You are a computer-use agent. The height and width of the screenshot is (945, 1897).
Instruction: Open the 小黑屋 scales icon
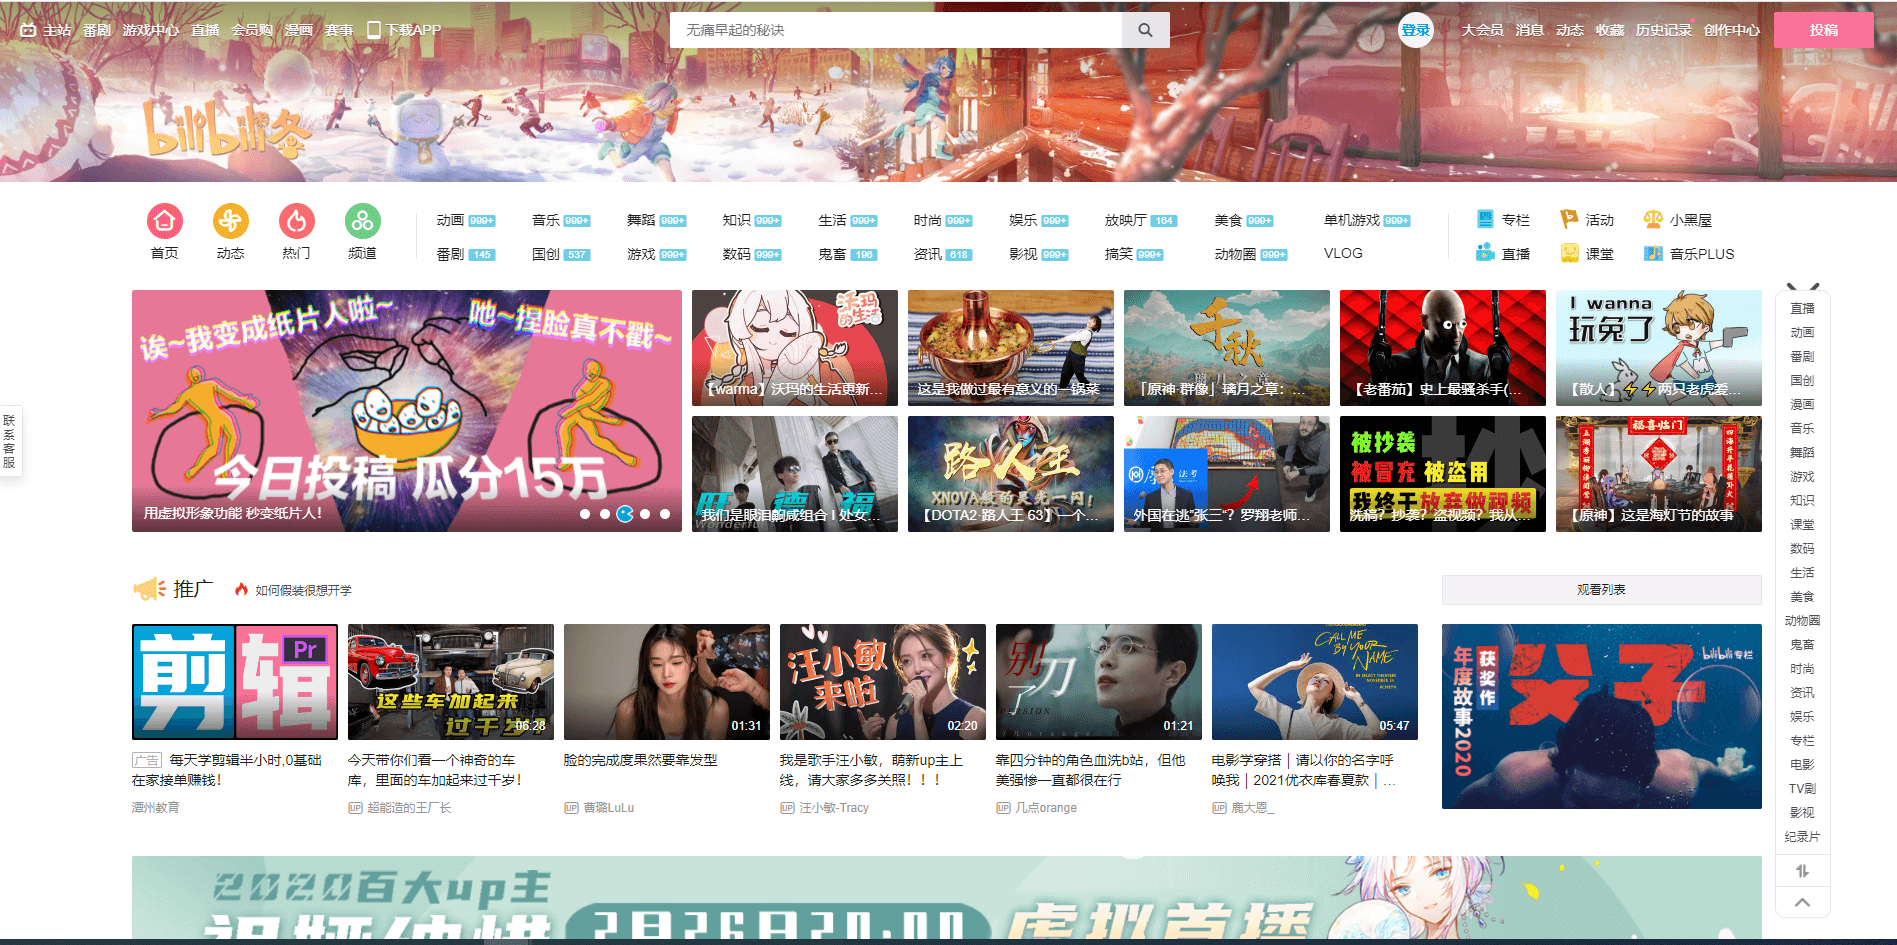click(1653, 219)
